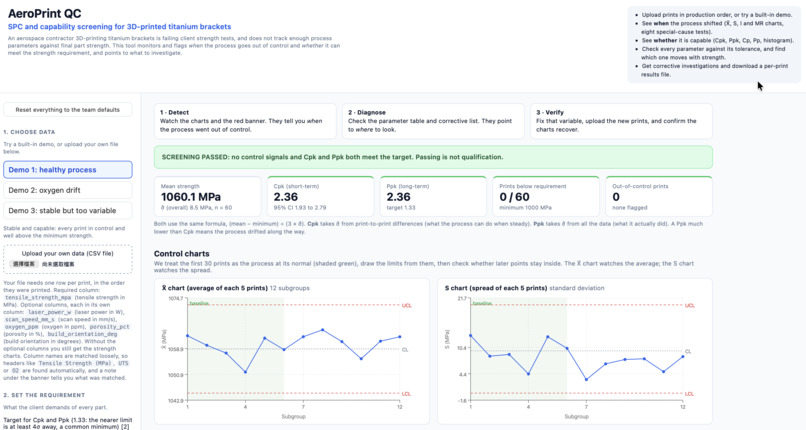Click 'Upload prints in production order' bullet
The image size is (806, 430).
click(x=717, y=15)
